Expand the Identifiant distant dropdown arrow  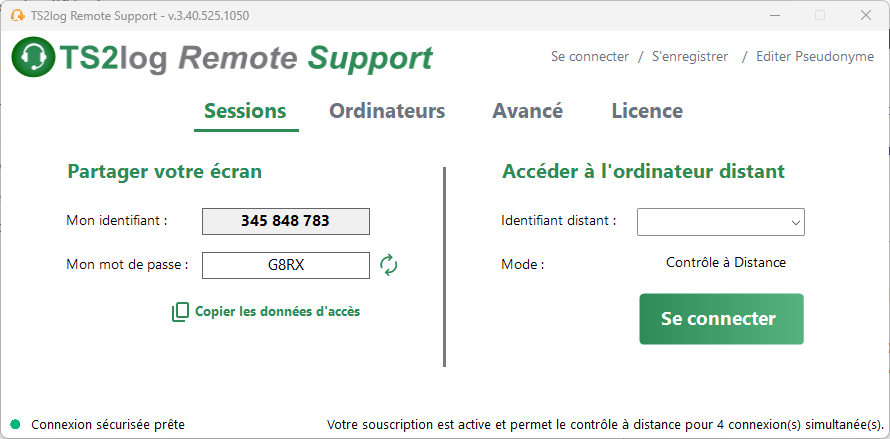click(796, 223)
